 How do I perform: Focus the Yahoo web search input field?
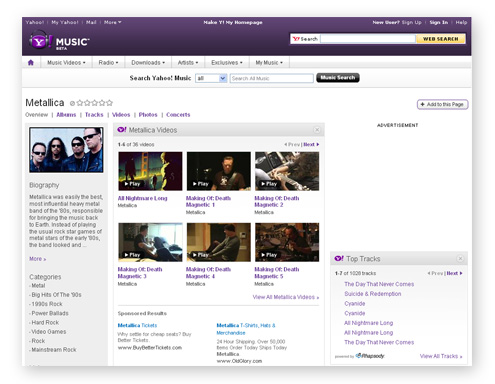tap(368, 39)
